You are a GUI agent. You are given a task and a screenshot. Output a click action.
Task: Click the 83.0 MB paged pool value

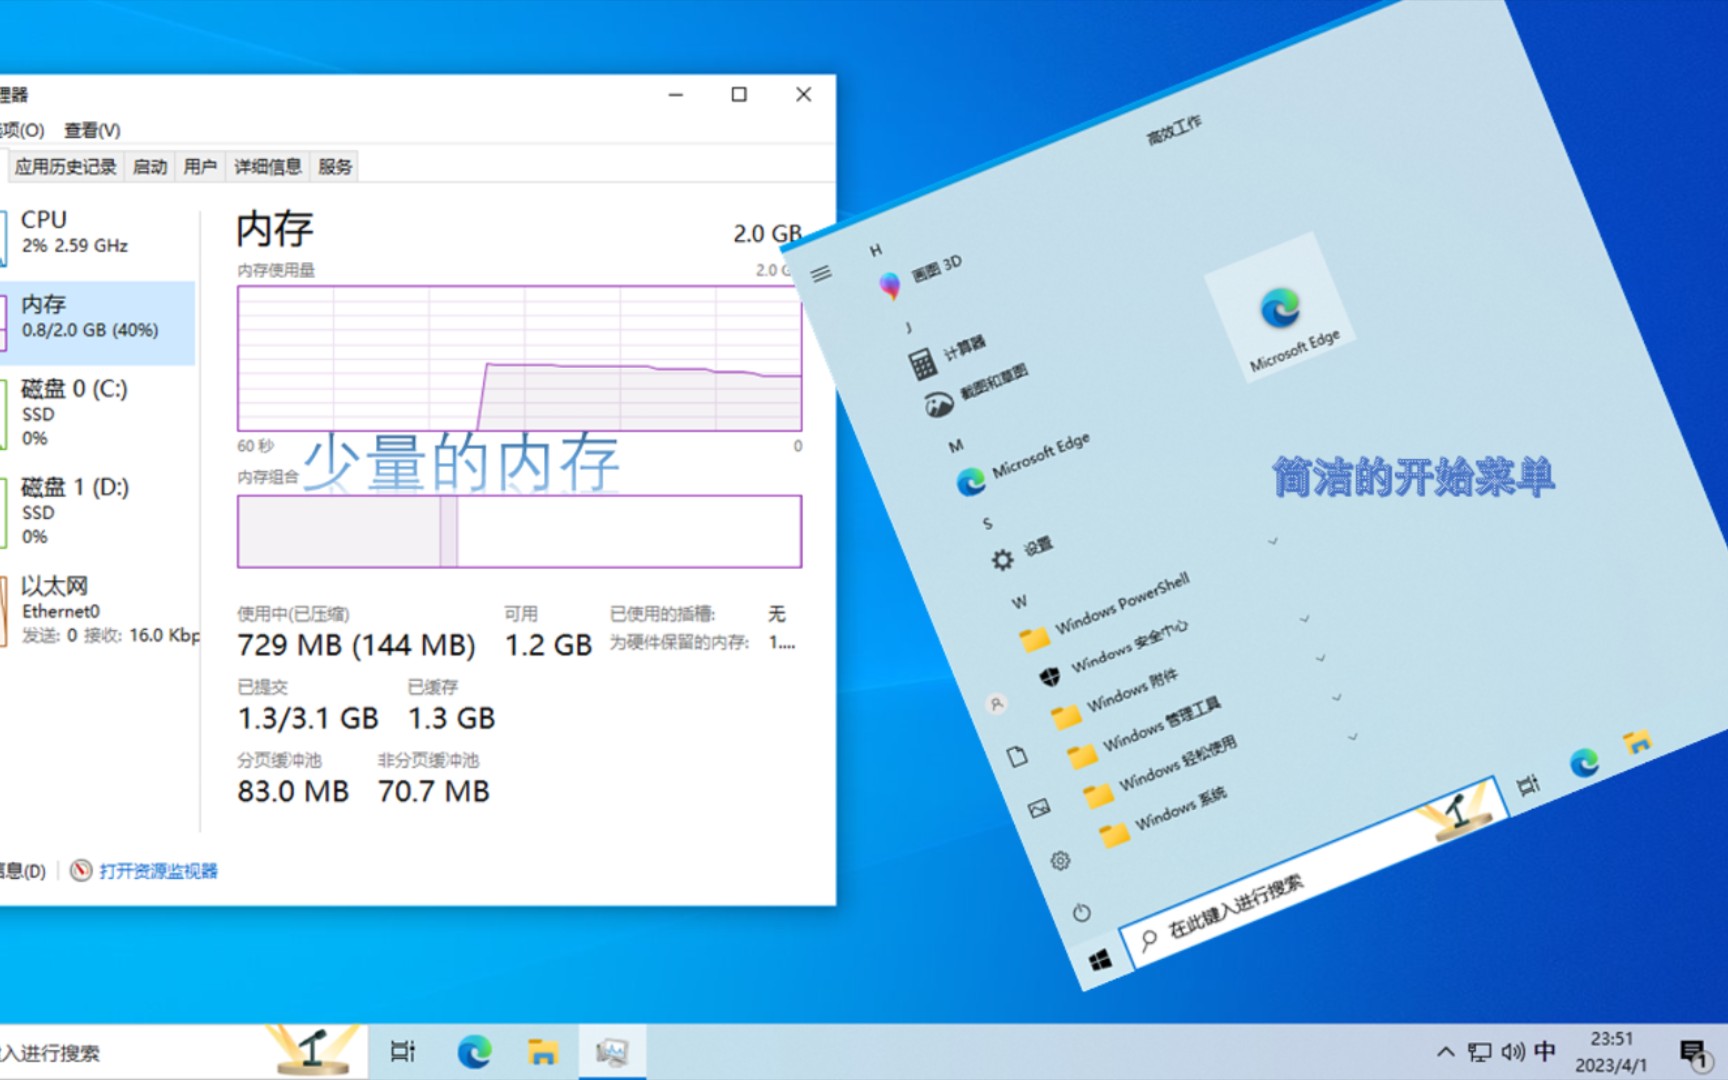coord(293,791)
